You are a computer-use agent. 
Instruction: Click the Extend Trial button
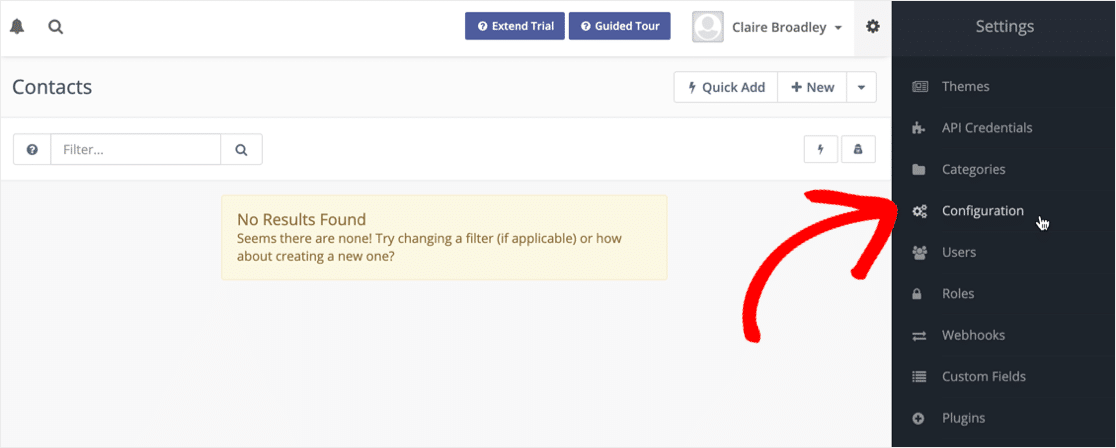(x=515, y=26)
